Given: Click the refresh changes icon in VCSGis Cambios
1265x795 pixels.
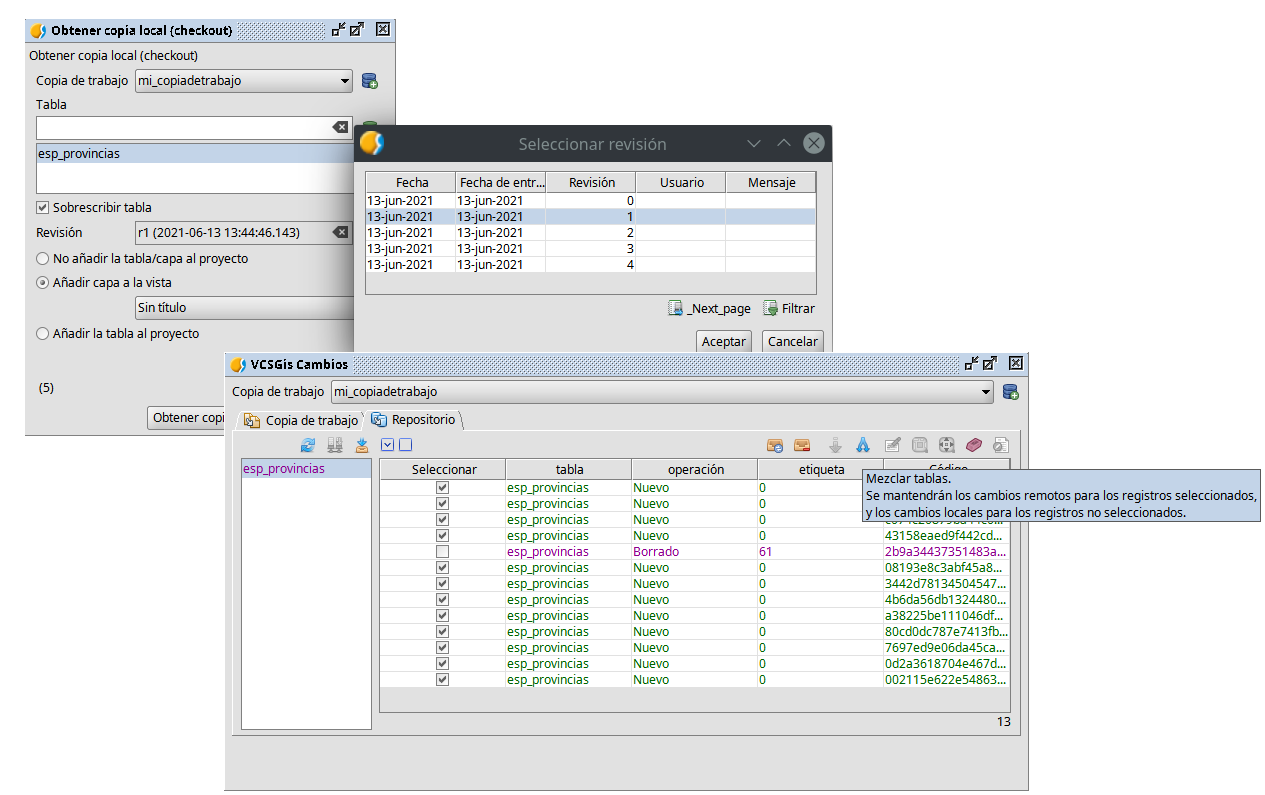Looking at the screenshot, I should (x=308, y=445).
